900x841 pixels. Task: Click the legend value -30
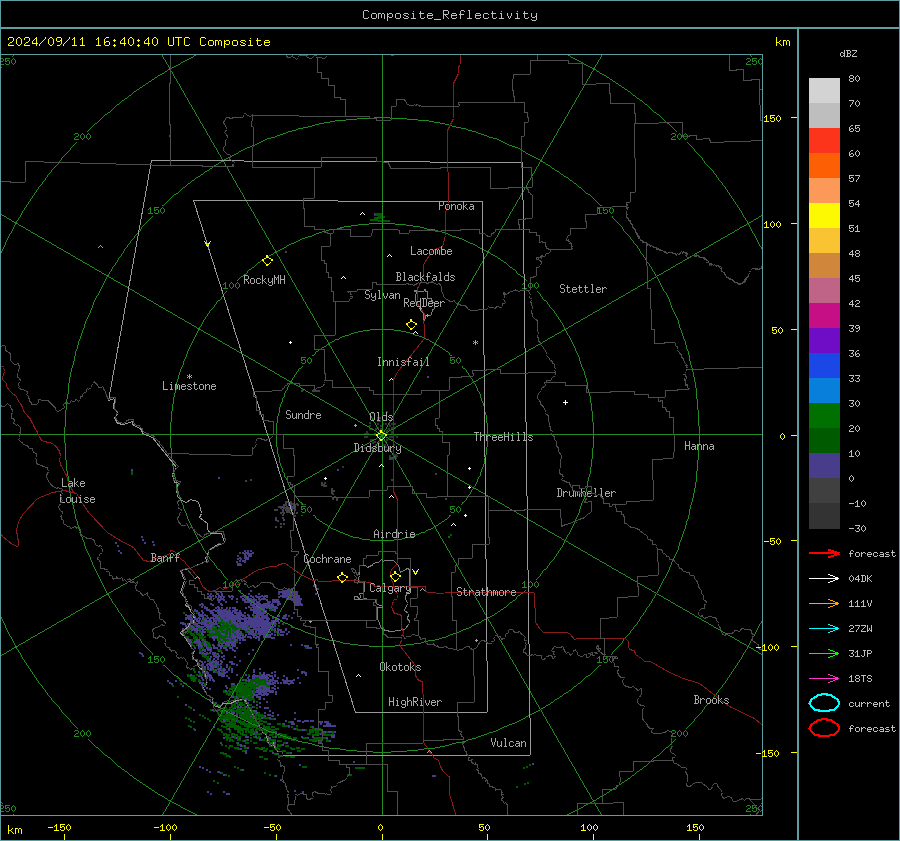[x=857, y=528]
